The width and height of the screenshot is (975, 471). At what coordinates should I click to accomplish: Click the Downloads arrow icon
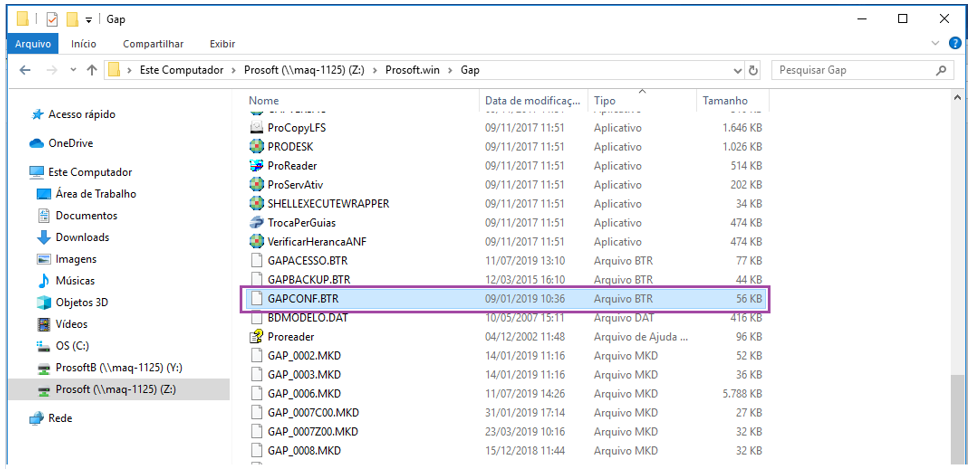[44, 237]
